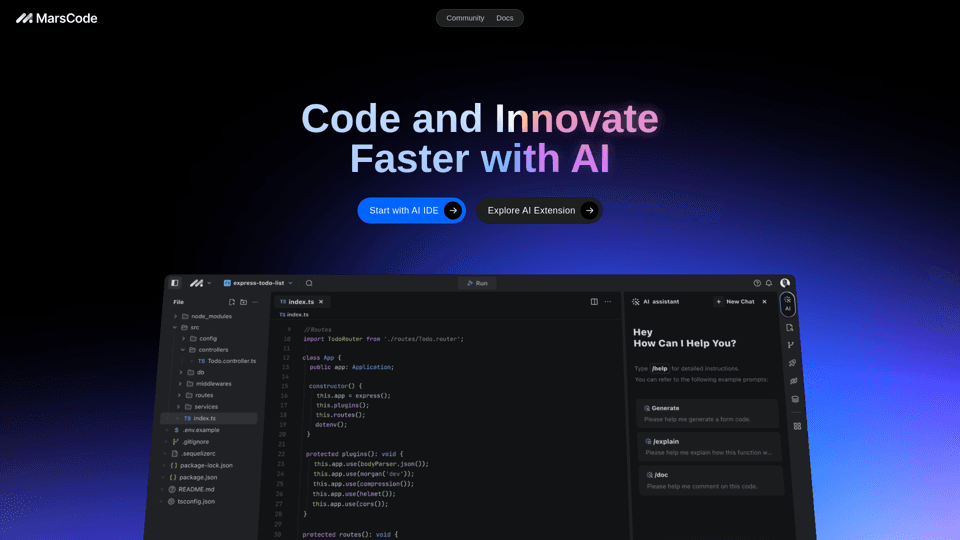
Task: Select the .sequelizerc file
Action: [x=193, y=454]
